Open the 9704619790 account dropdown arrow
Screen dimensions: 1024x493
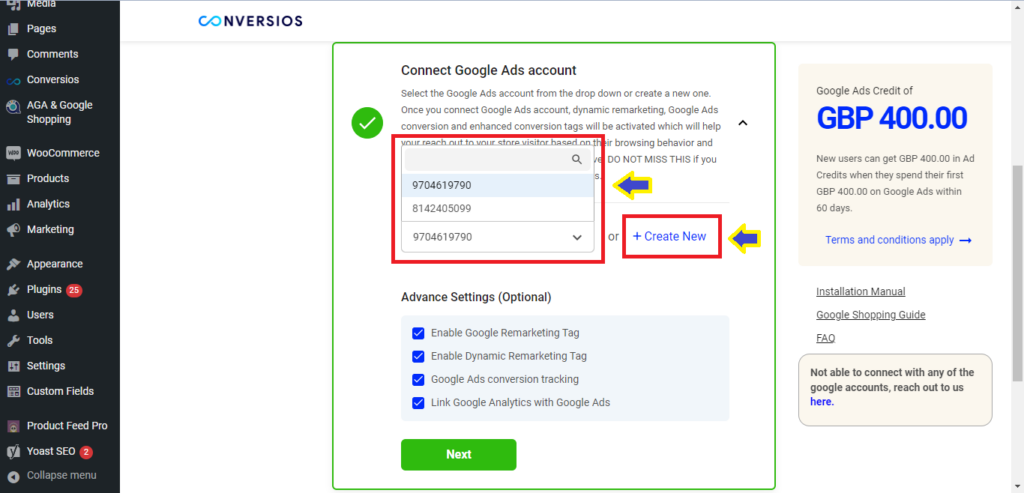(x=577, y=238)
